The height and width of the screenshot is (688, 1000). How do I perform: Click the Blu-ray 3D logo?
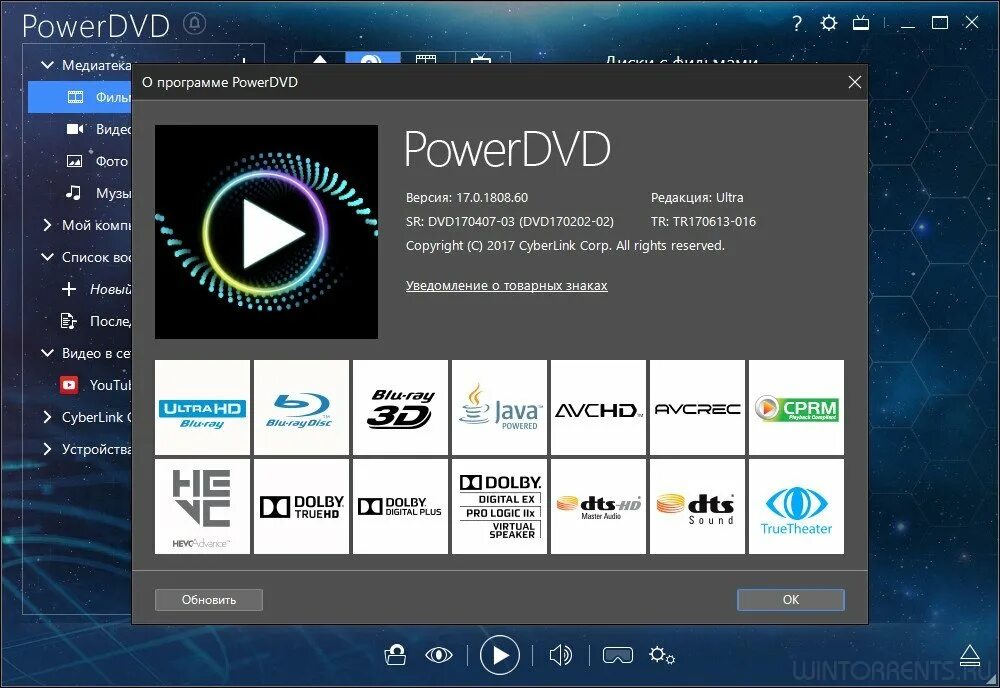coord(401,407)
